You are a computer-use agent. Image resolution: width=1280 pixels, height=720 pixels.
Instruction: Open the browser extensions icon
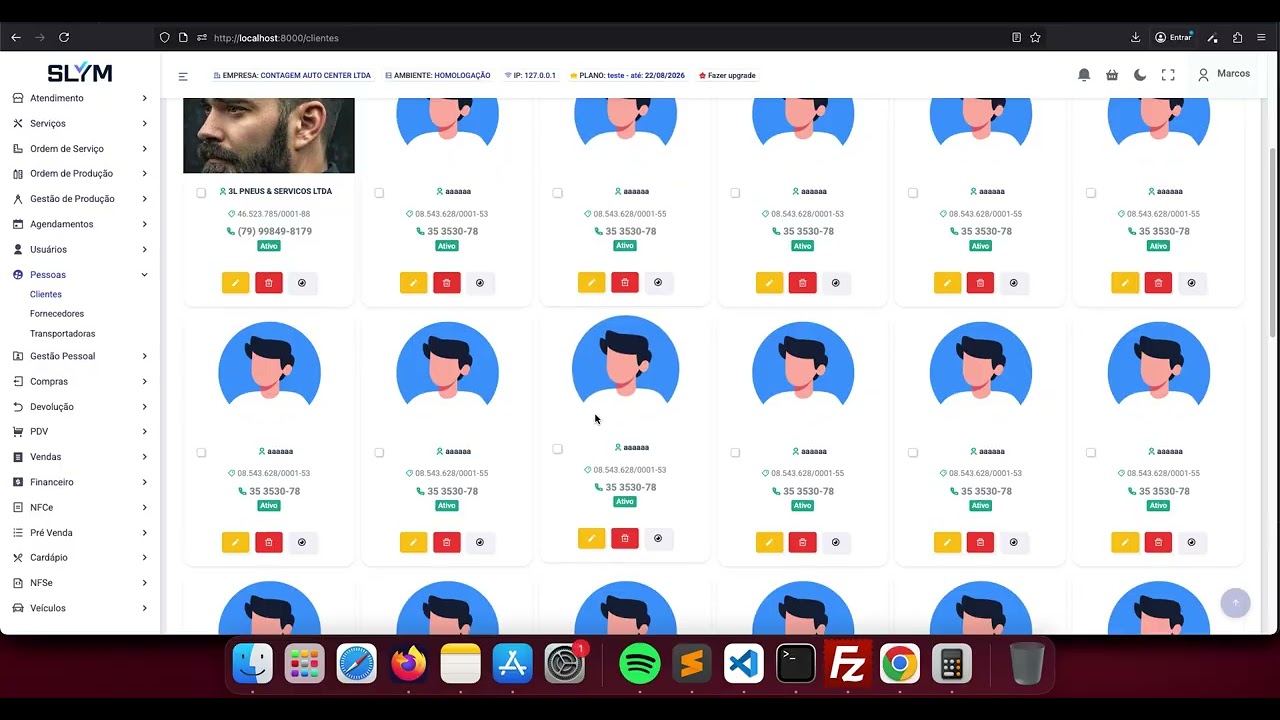[1237, 38]
